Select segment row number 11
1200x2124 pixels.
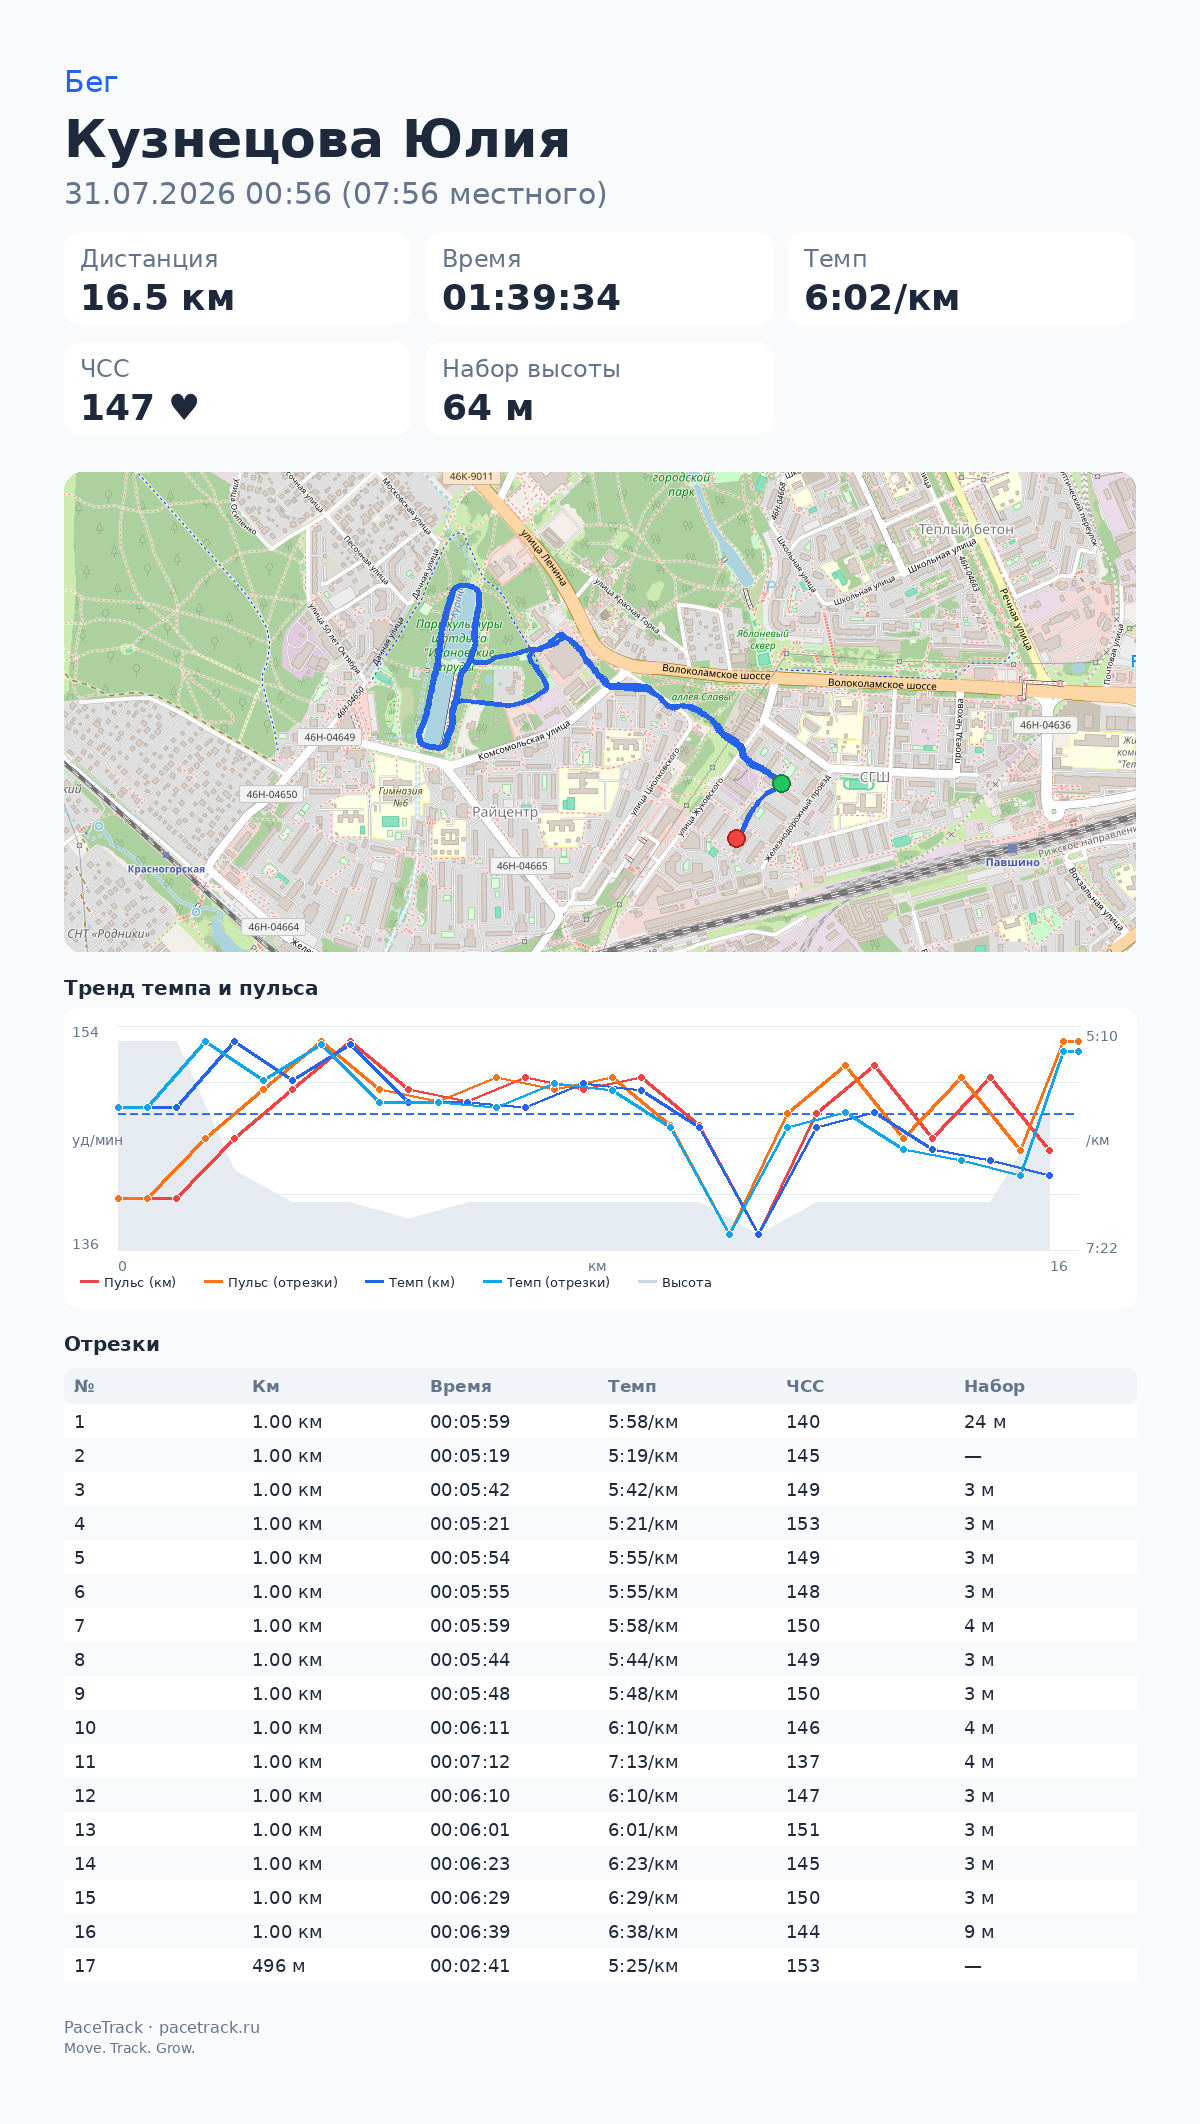click(x=600, y=1762)
